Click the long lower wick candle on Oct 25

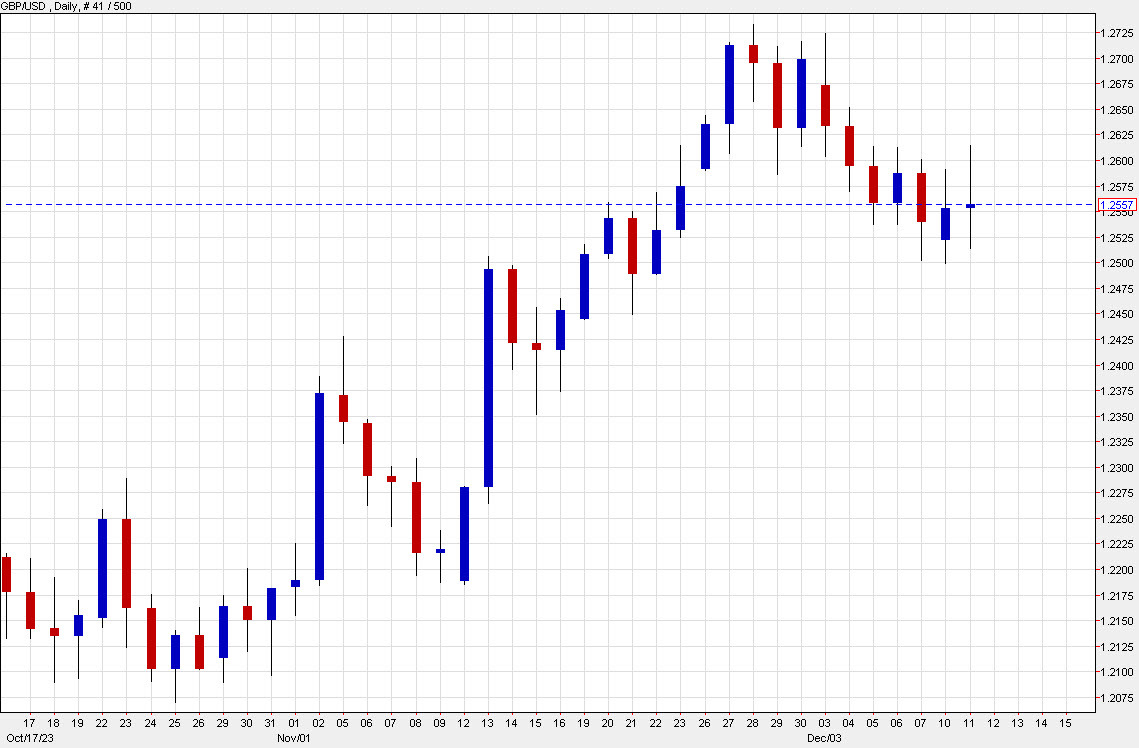point(174,650)
